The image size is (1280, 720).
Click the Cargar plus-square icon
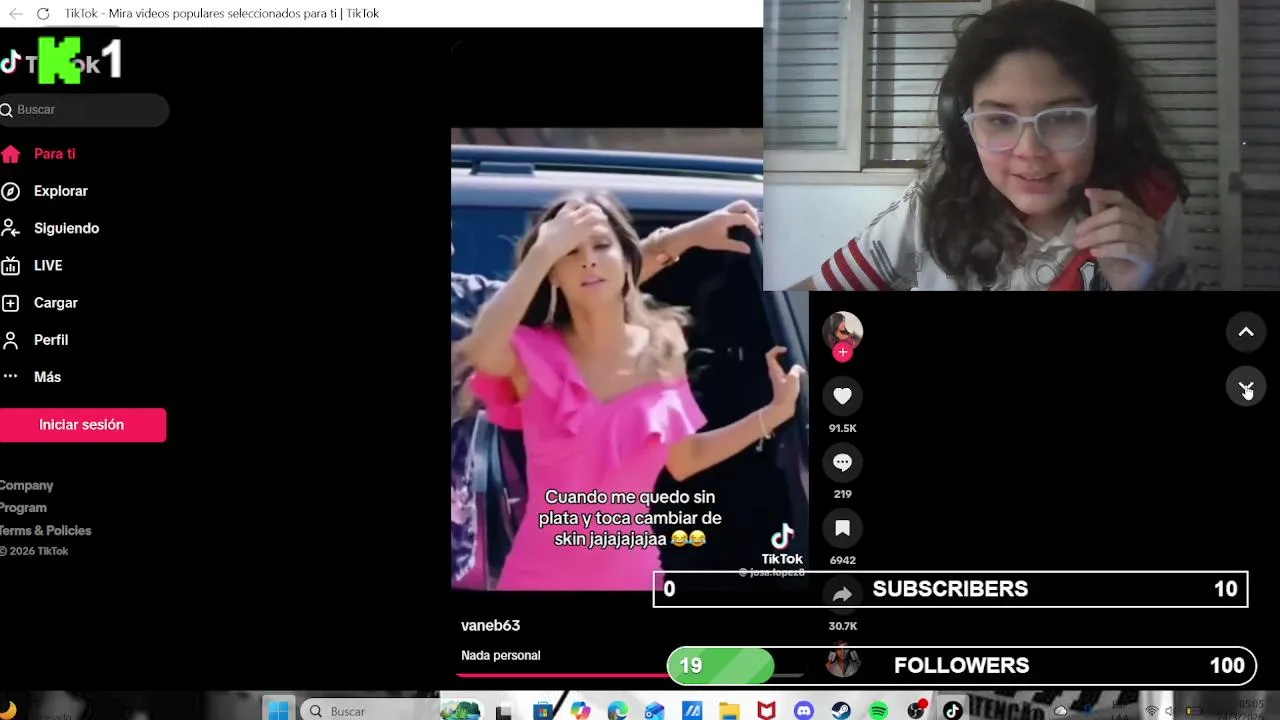[10, 303]
